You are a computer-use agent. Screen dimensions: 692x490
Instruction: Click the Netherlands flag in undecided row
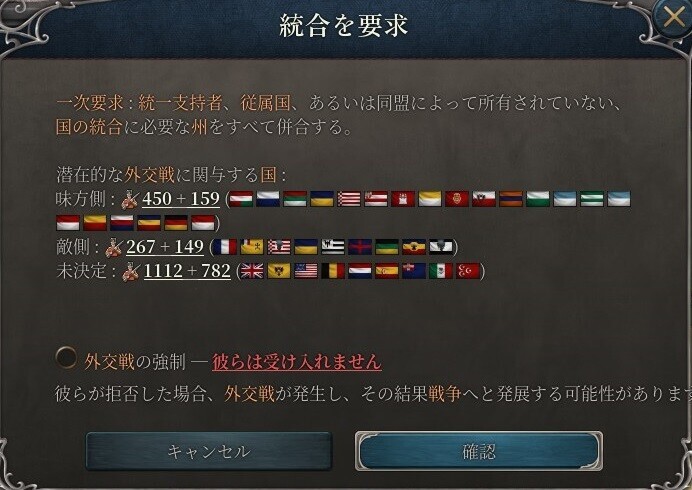click(360, 271)
